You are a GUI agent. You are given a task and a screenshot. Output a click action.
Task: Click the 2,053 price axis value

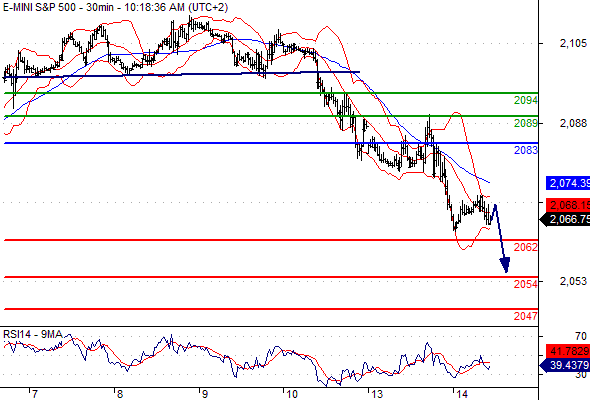pyautogui.click(x=573, y=281)
